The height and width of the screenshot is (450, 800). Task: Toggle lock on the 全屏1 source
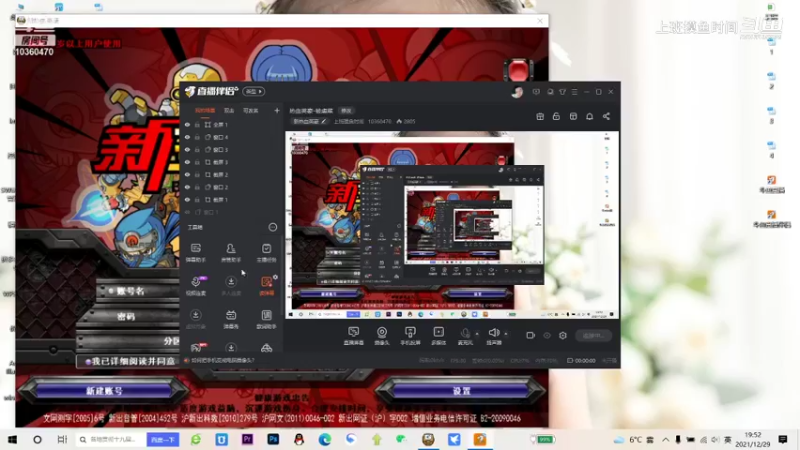[197, 124]
